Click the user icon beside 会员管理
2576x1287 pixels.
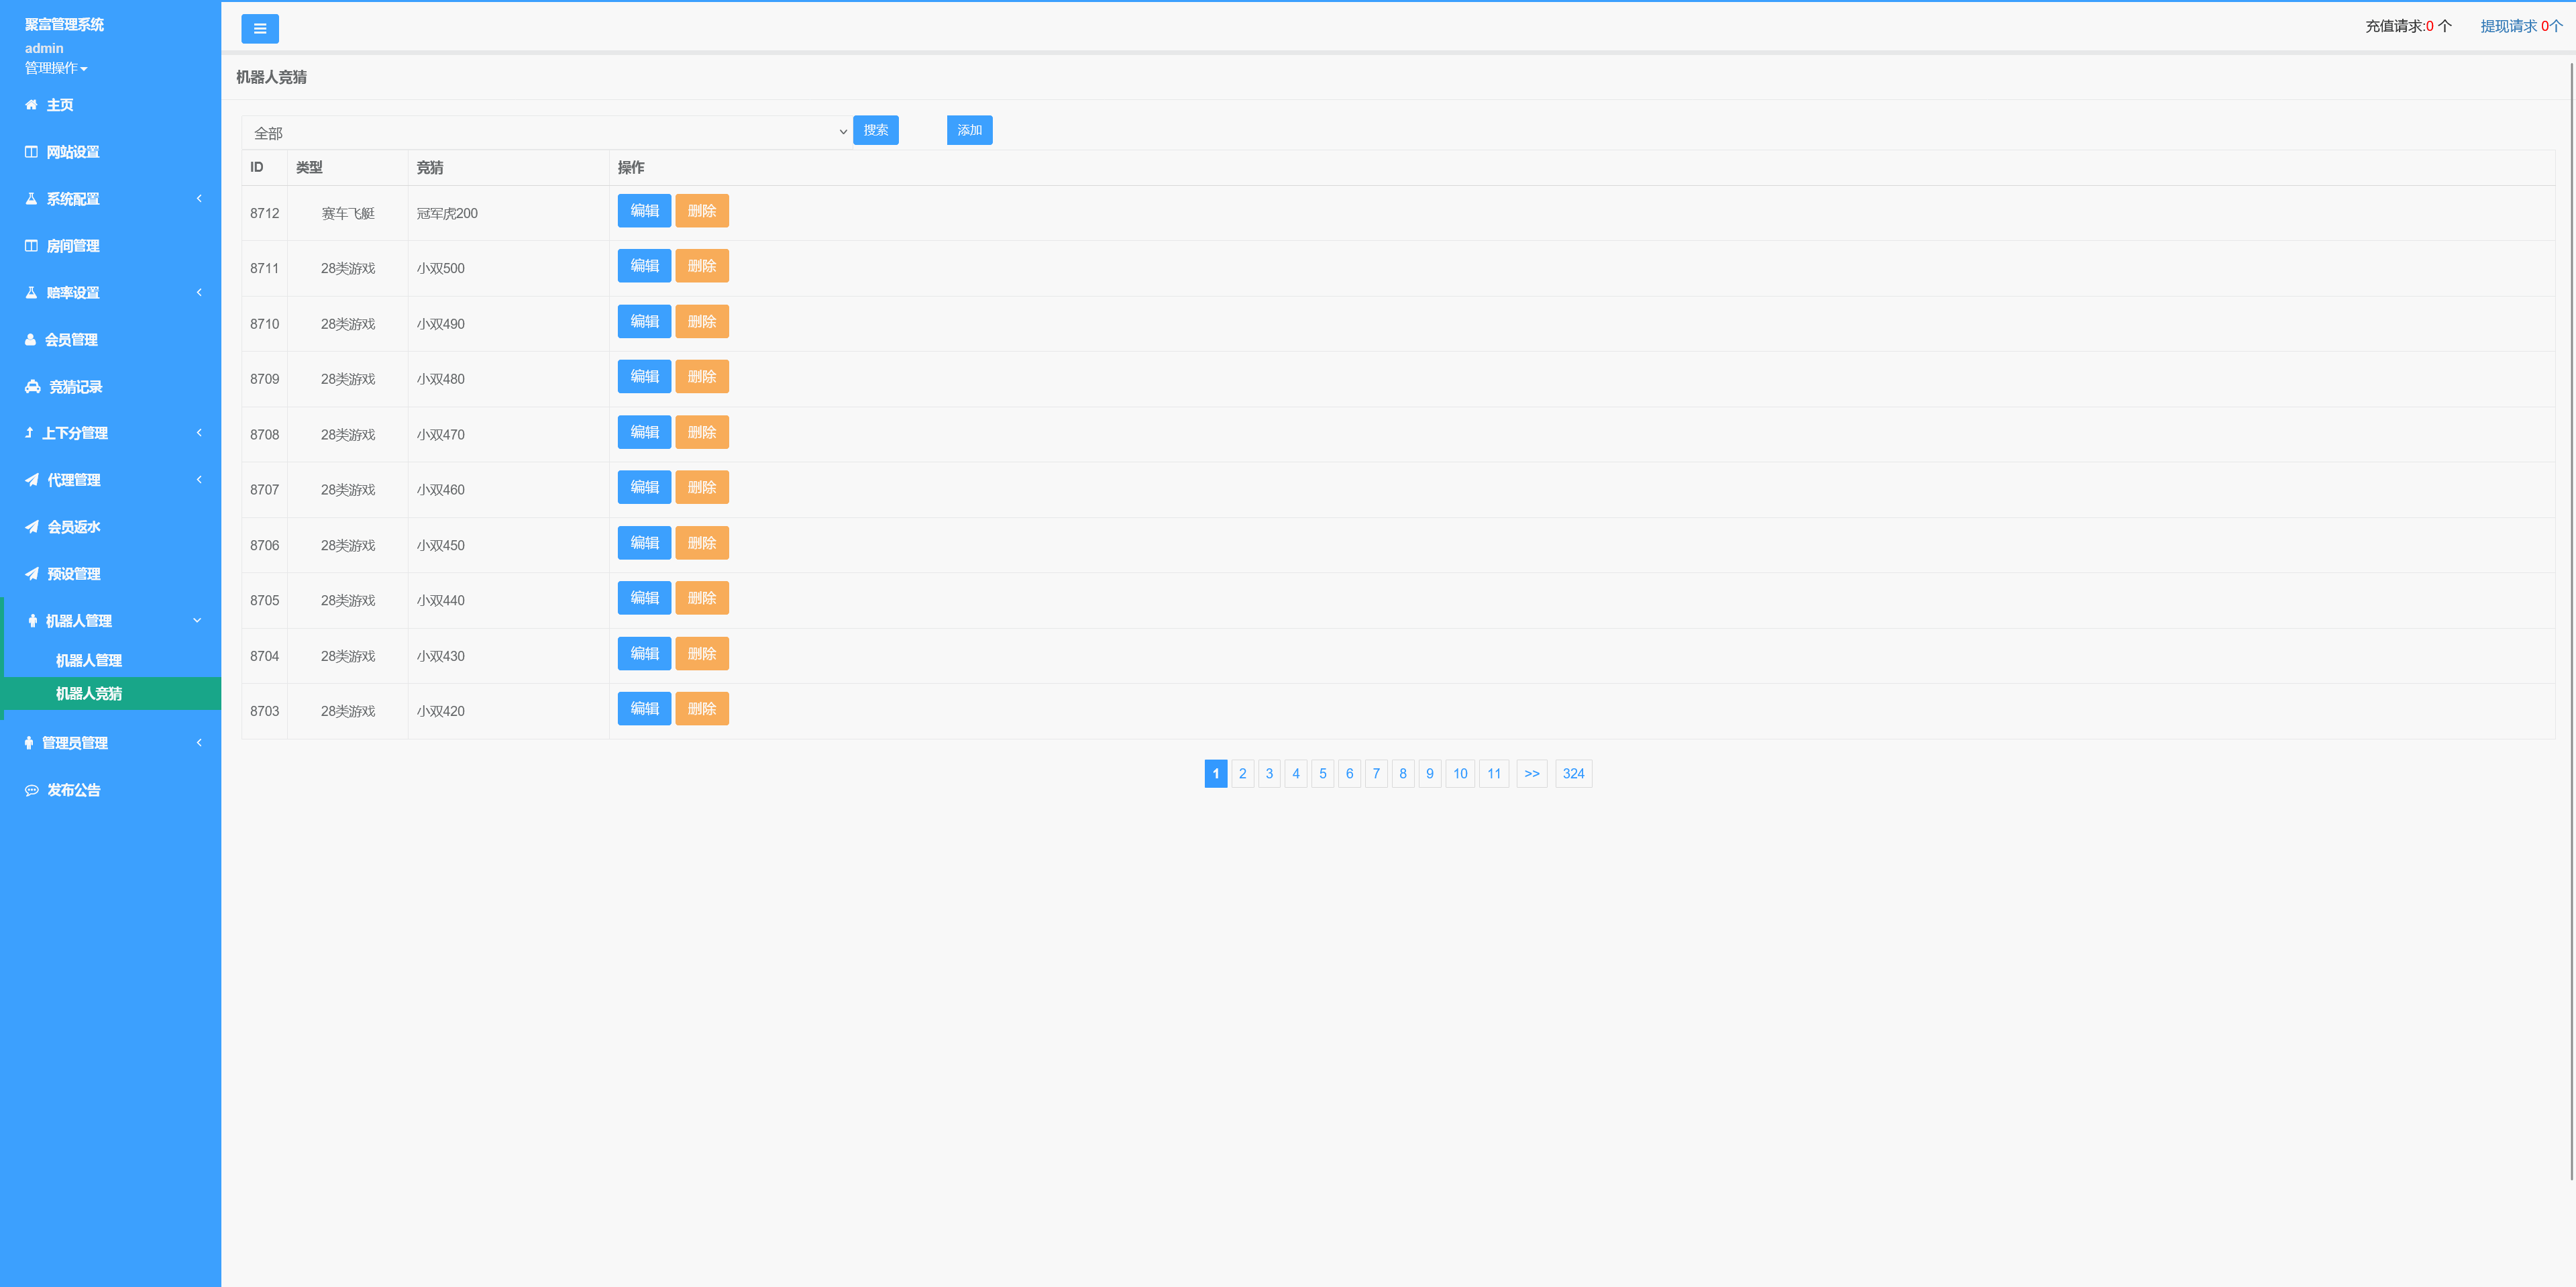pyautogui.click(x=30, y=340)
